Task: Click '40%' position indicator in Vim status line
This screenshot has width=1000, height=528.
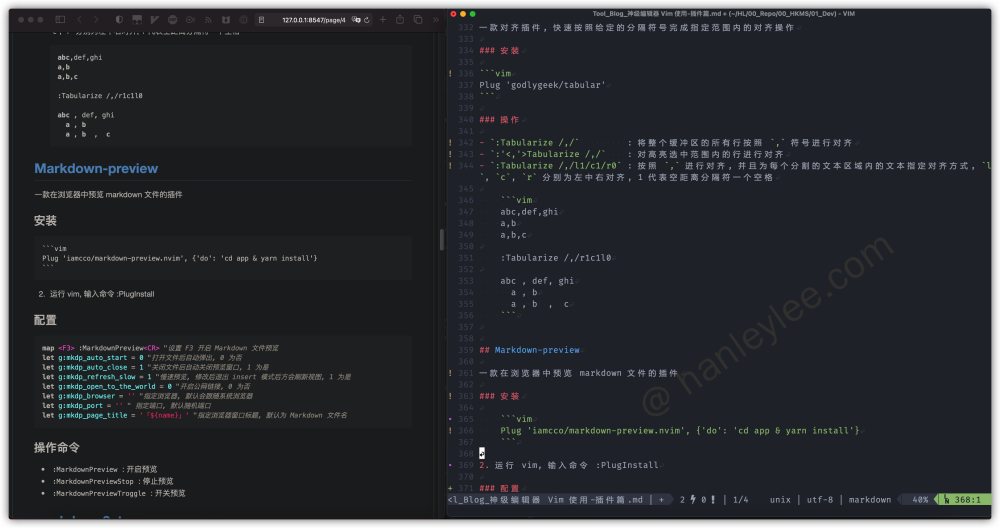Action: tap(920, 499)
